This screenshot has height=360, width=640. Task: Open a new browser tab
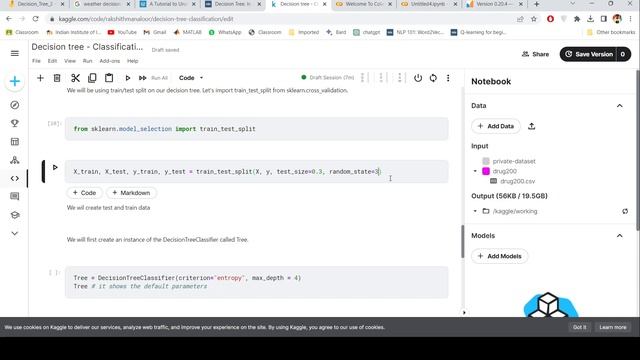537,4
